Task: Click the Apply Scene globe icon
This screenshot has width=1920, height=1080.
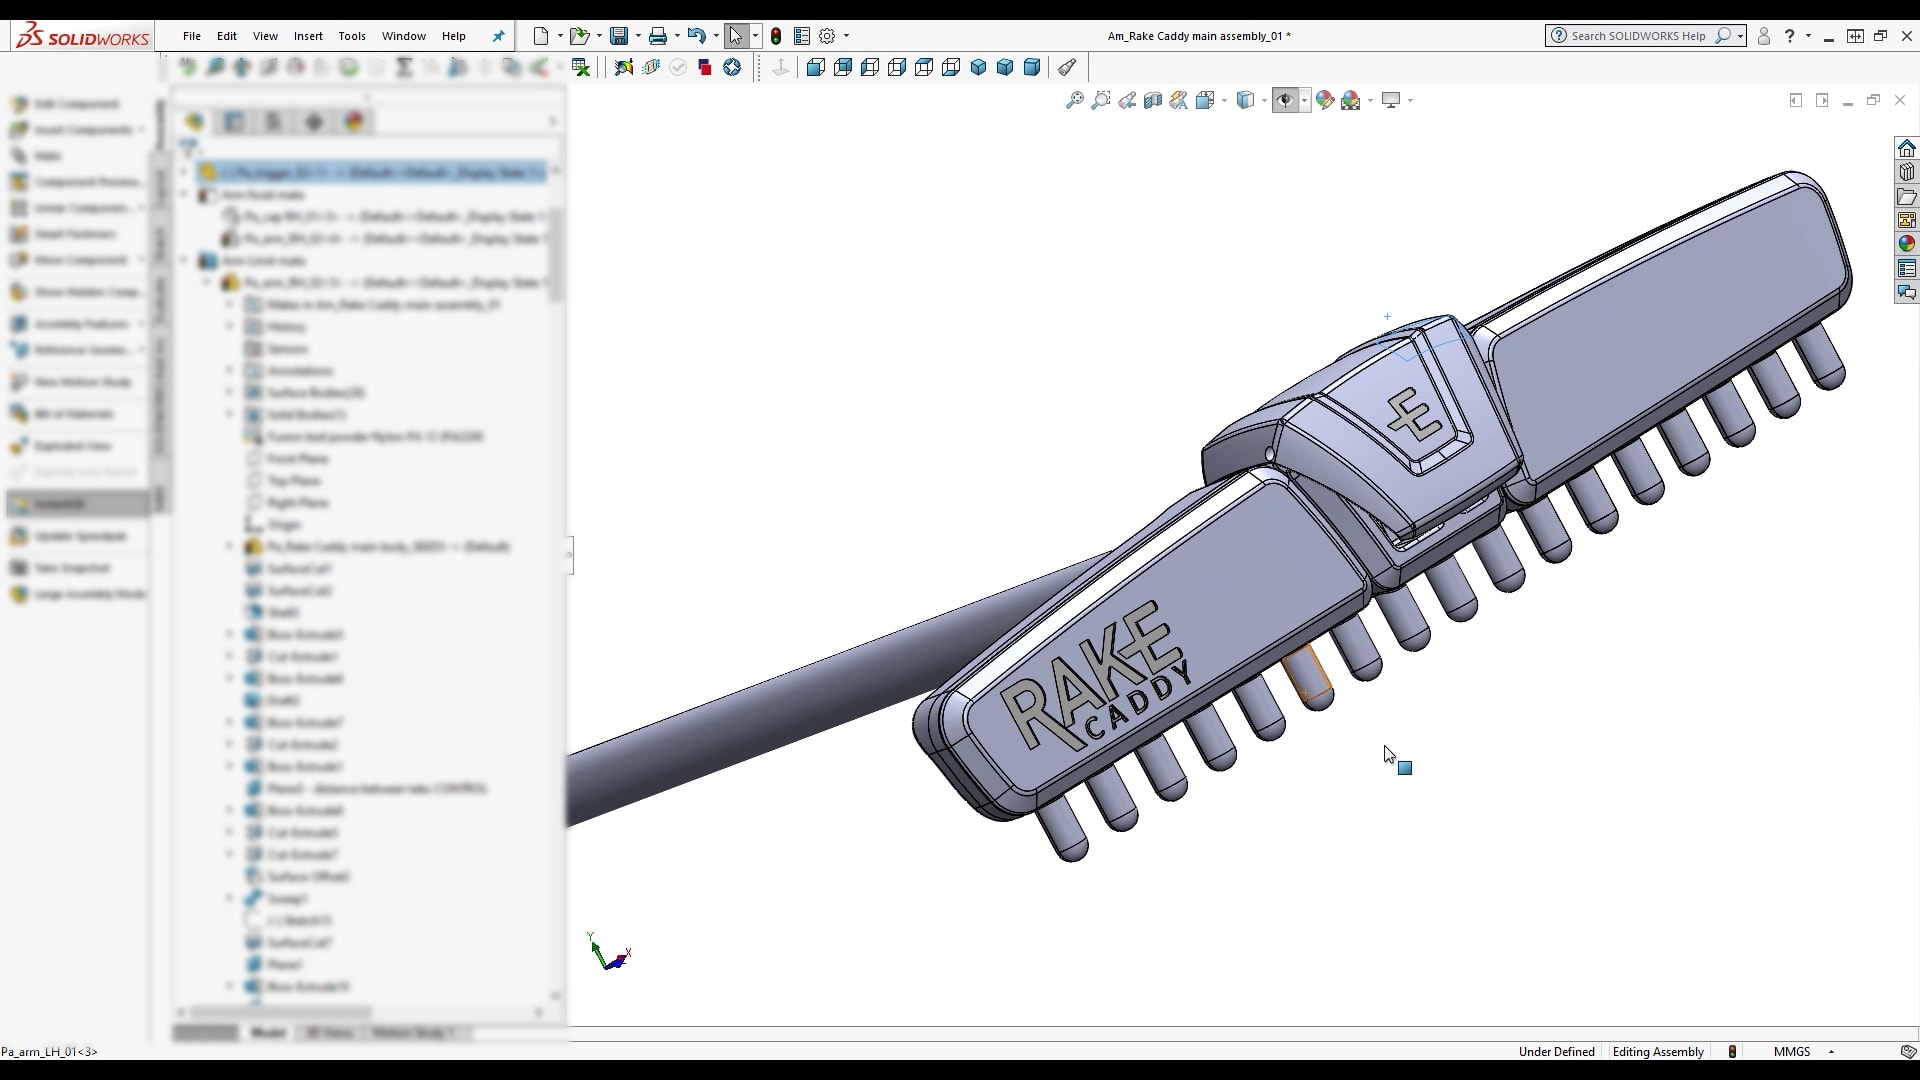Action: click(x=1352, y=99)
